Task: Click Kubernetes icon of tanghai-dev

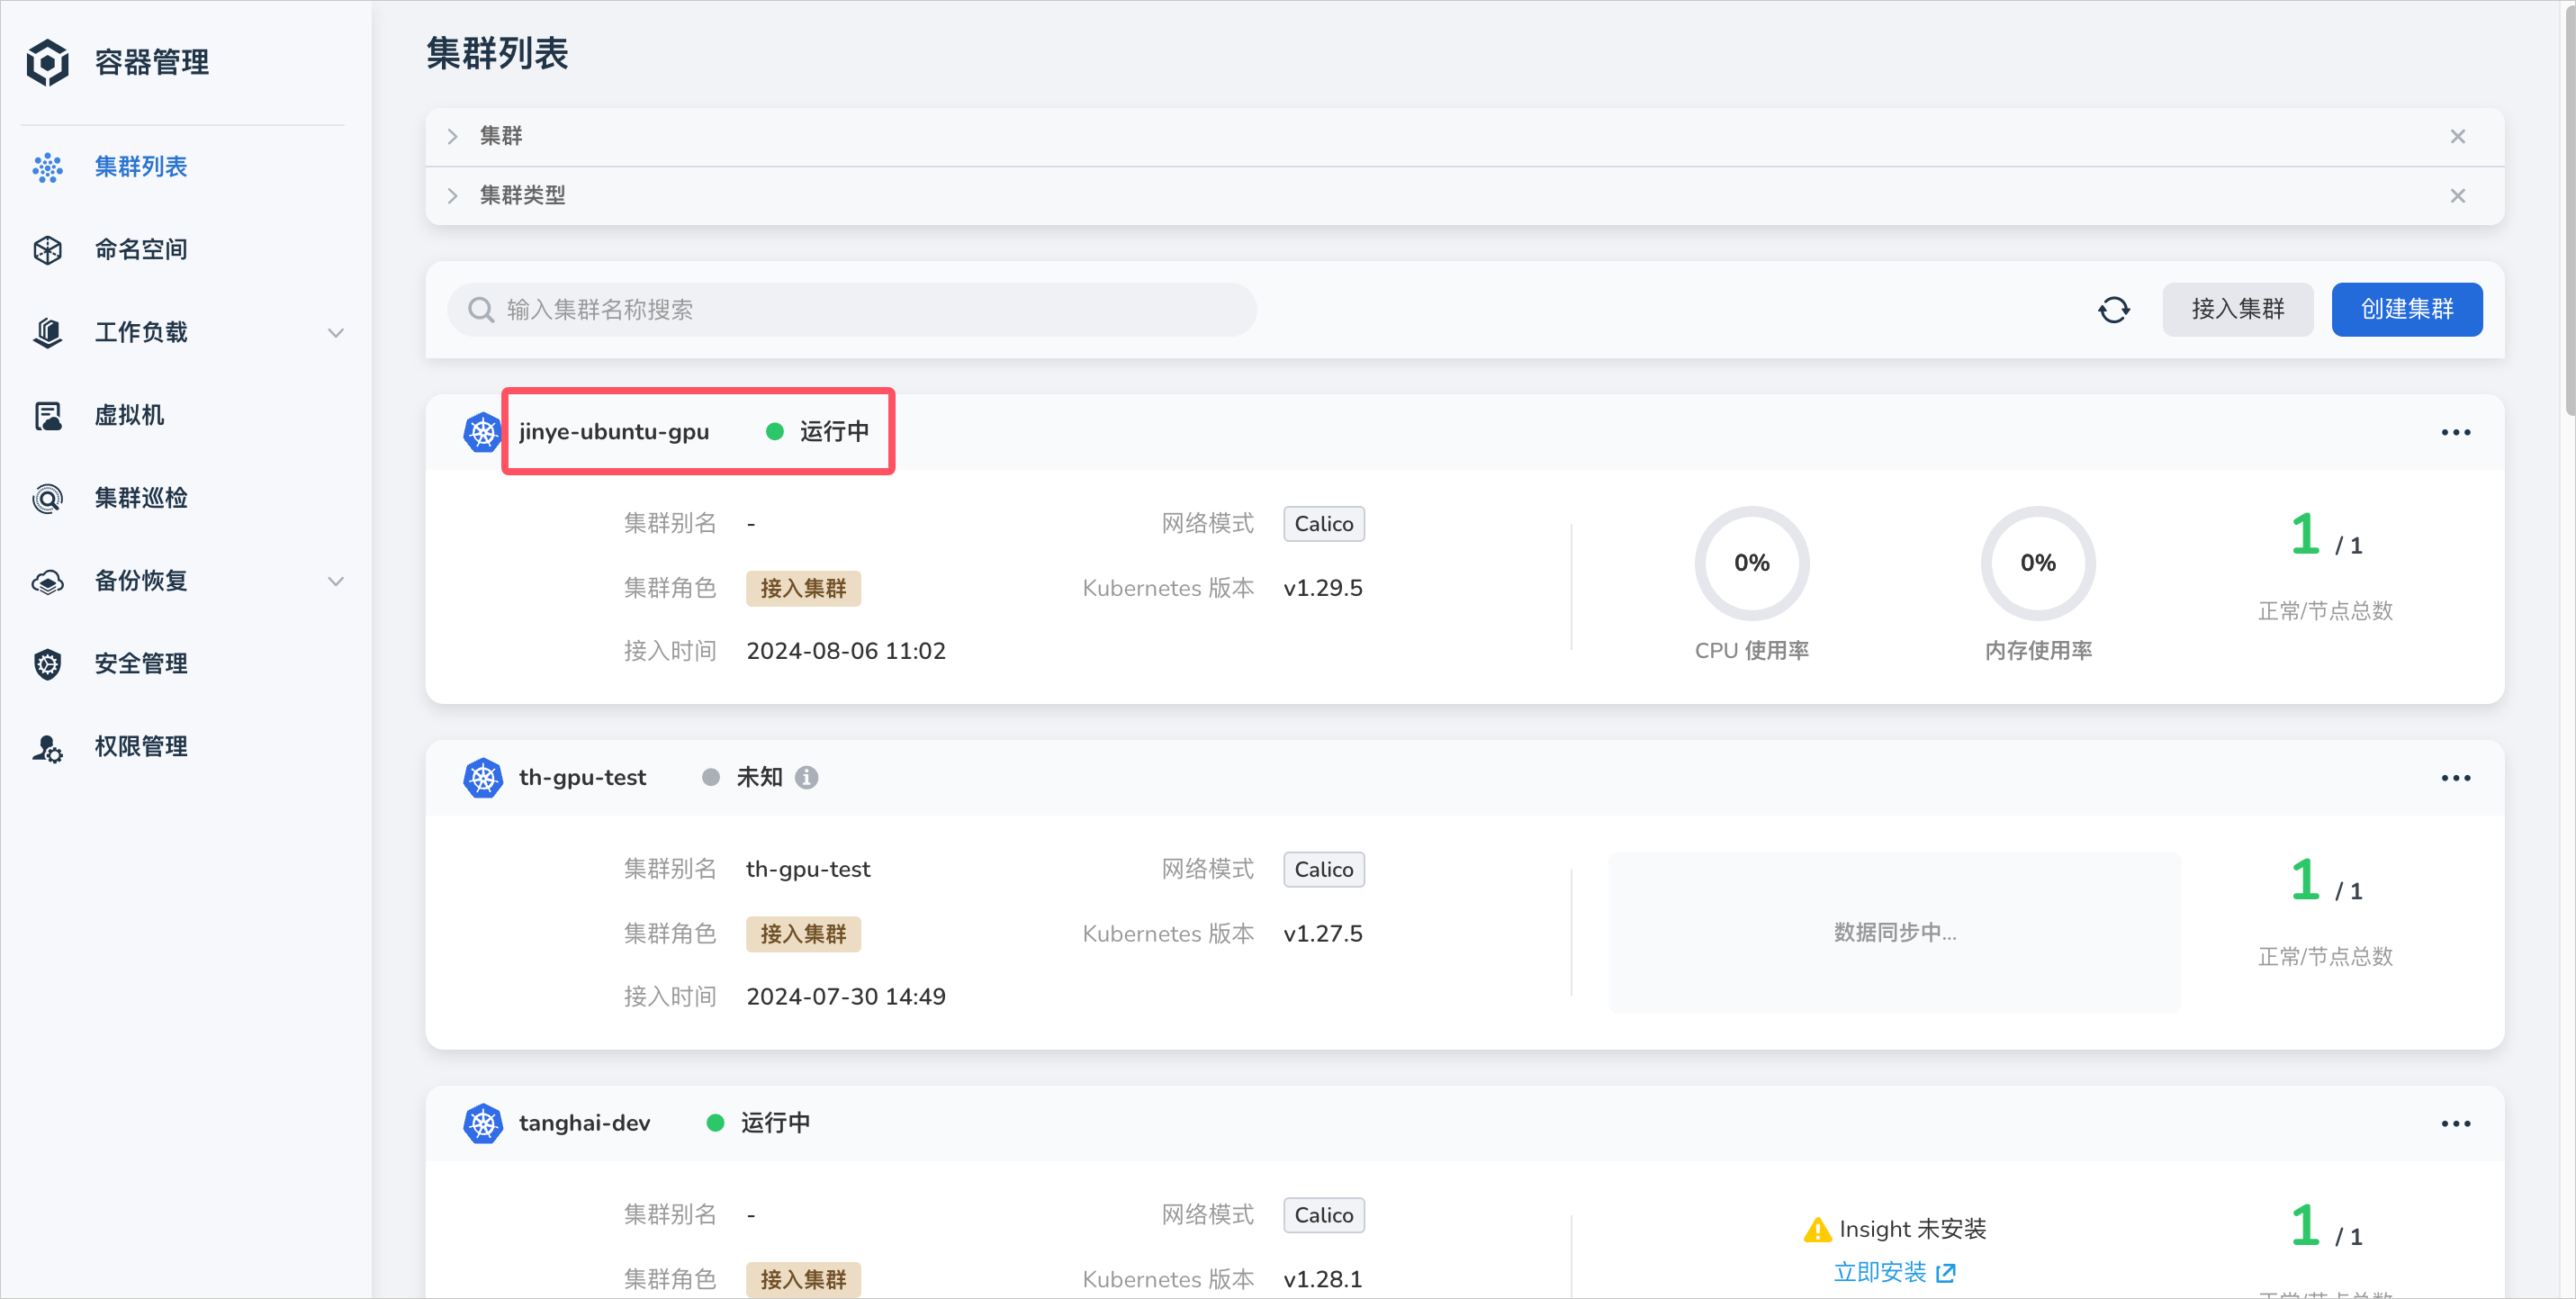Action: tap(483, 1123)
